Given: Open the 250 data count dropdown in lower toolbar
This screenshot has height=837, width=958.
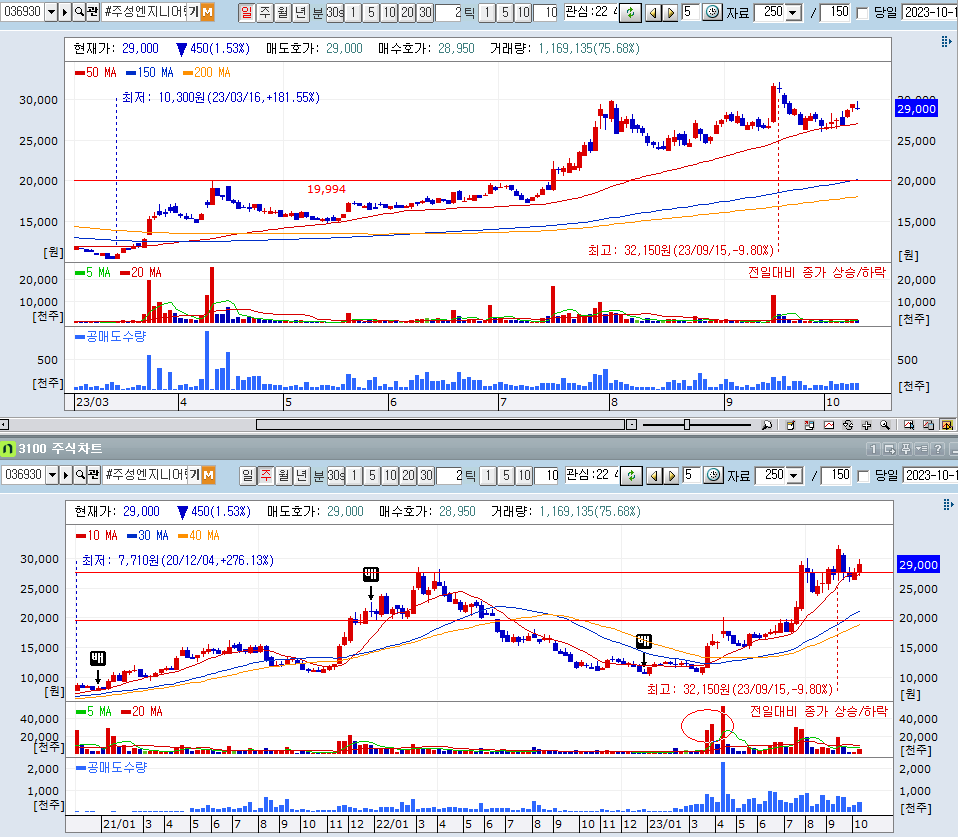Looking at the screenshot, I should point(794,475).
